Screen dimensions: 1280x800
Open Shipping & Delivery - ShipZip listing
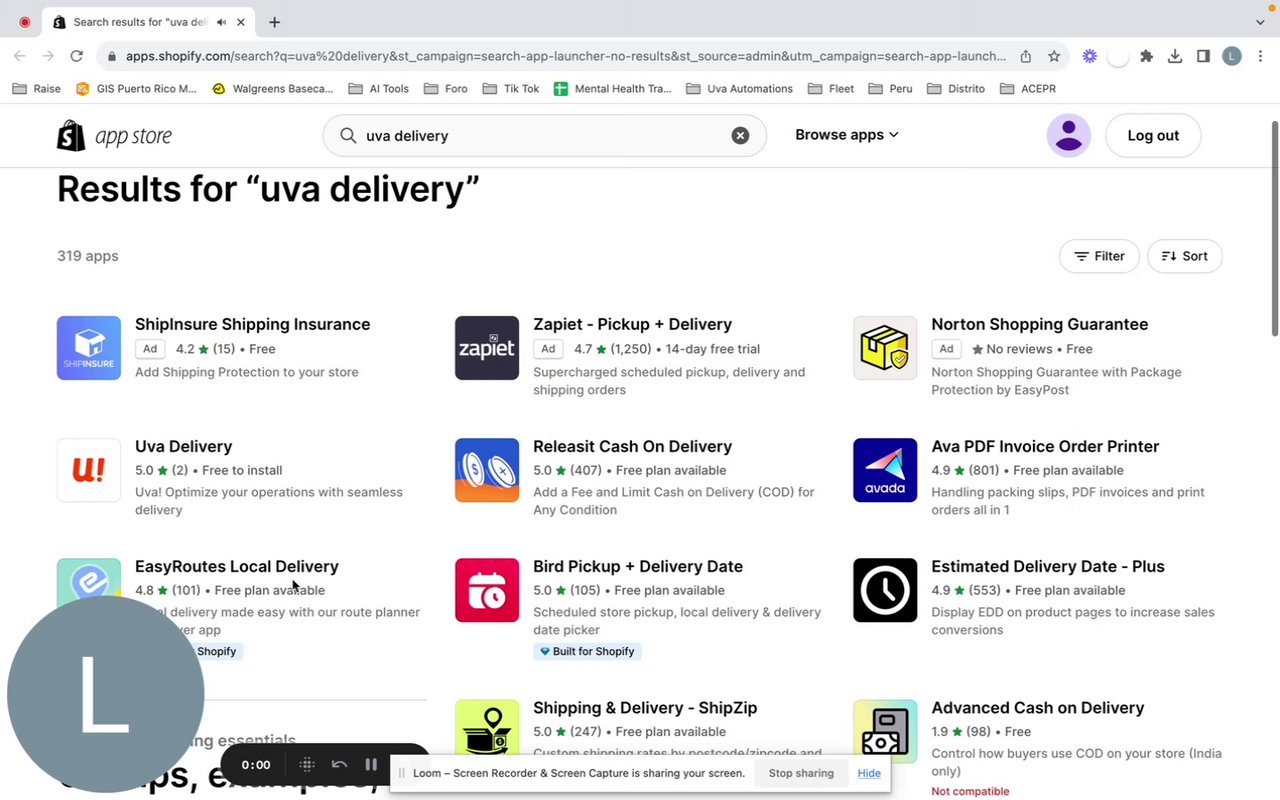point(645,707)
